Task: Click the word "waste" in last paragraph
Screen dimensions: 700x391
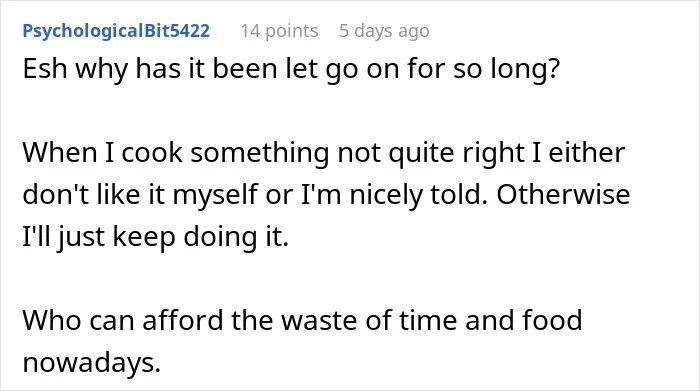Action: (319, 321)
